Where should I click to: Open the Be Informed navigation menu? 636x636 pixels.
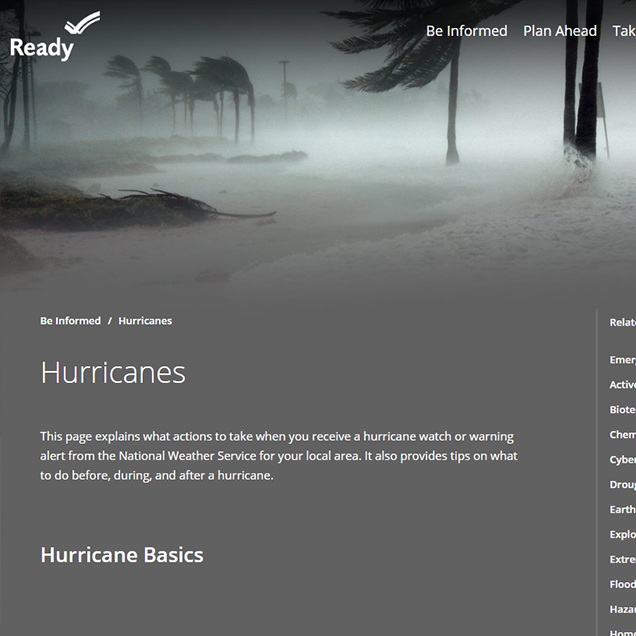pyautogui.click(x=466, y=31)
